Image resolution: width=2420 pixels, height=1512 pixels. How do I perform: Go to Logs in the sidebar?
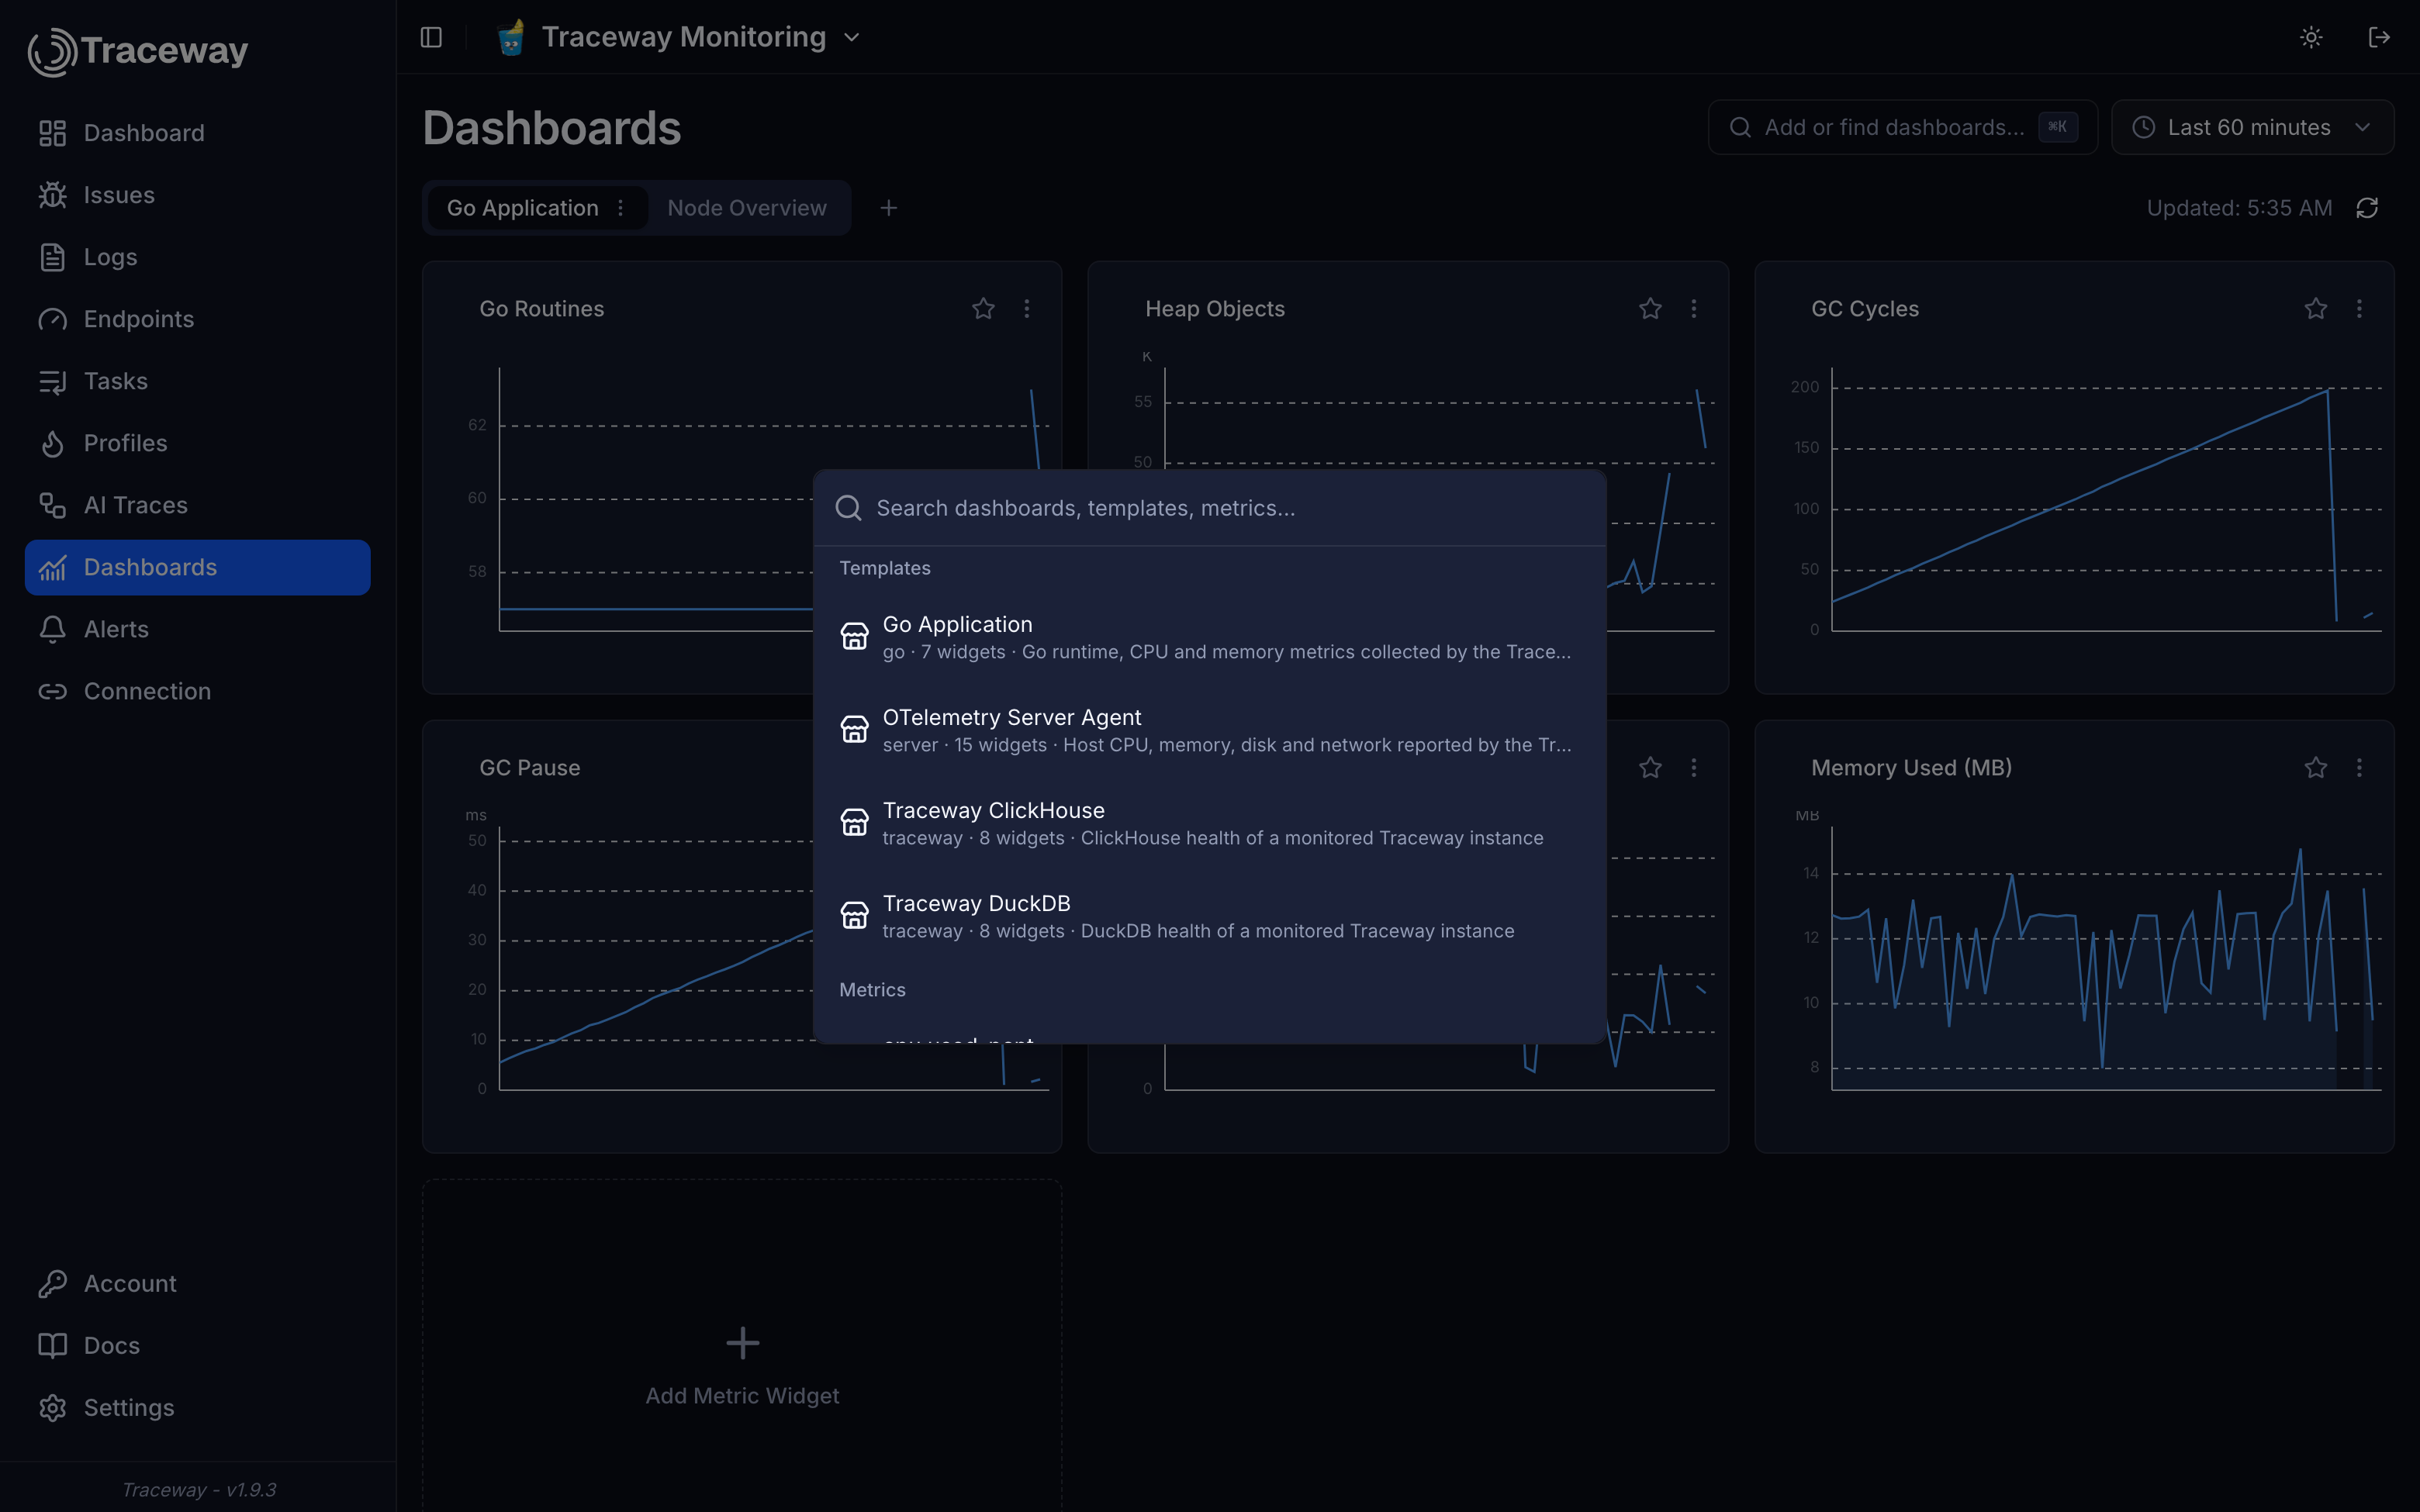click(x=197, y=257)
